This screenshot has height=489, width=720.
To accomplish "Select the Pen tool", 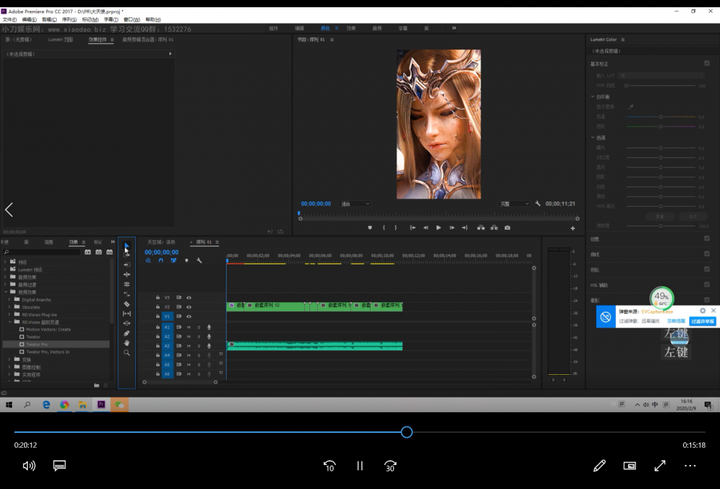I will [x=127, y=333].
